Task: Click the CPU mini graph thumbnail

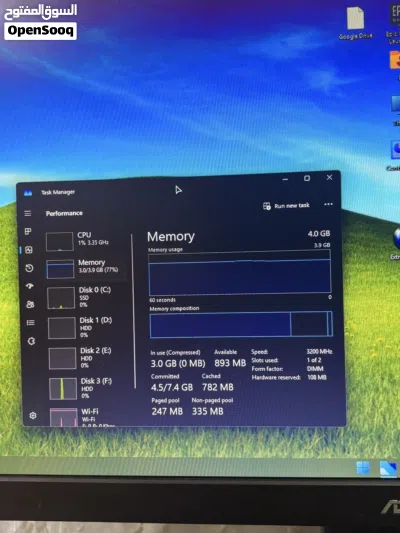Action: [x=59, y=241]
